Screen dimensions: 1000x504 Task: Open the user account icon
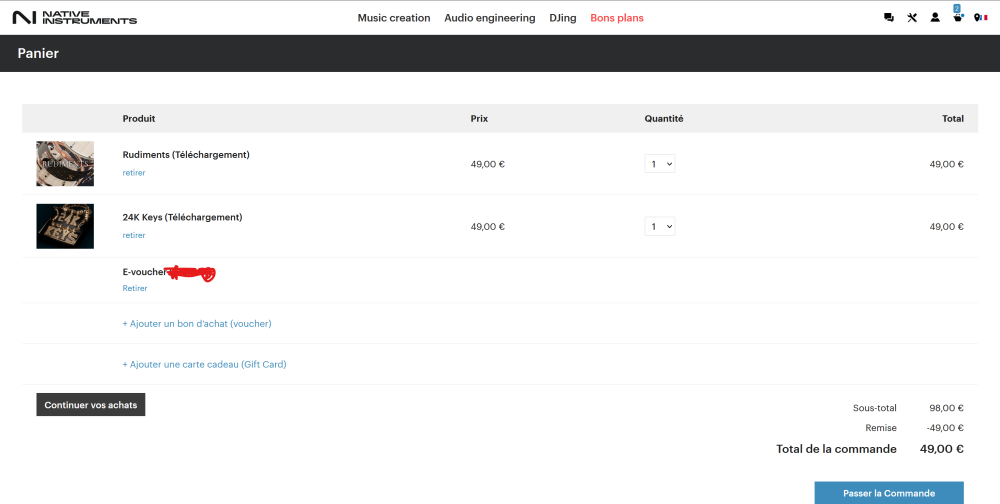[935, 18]
